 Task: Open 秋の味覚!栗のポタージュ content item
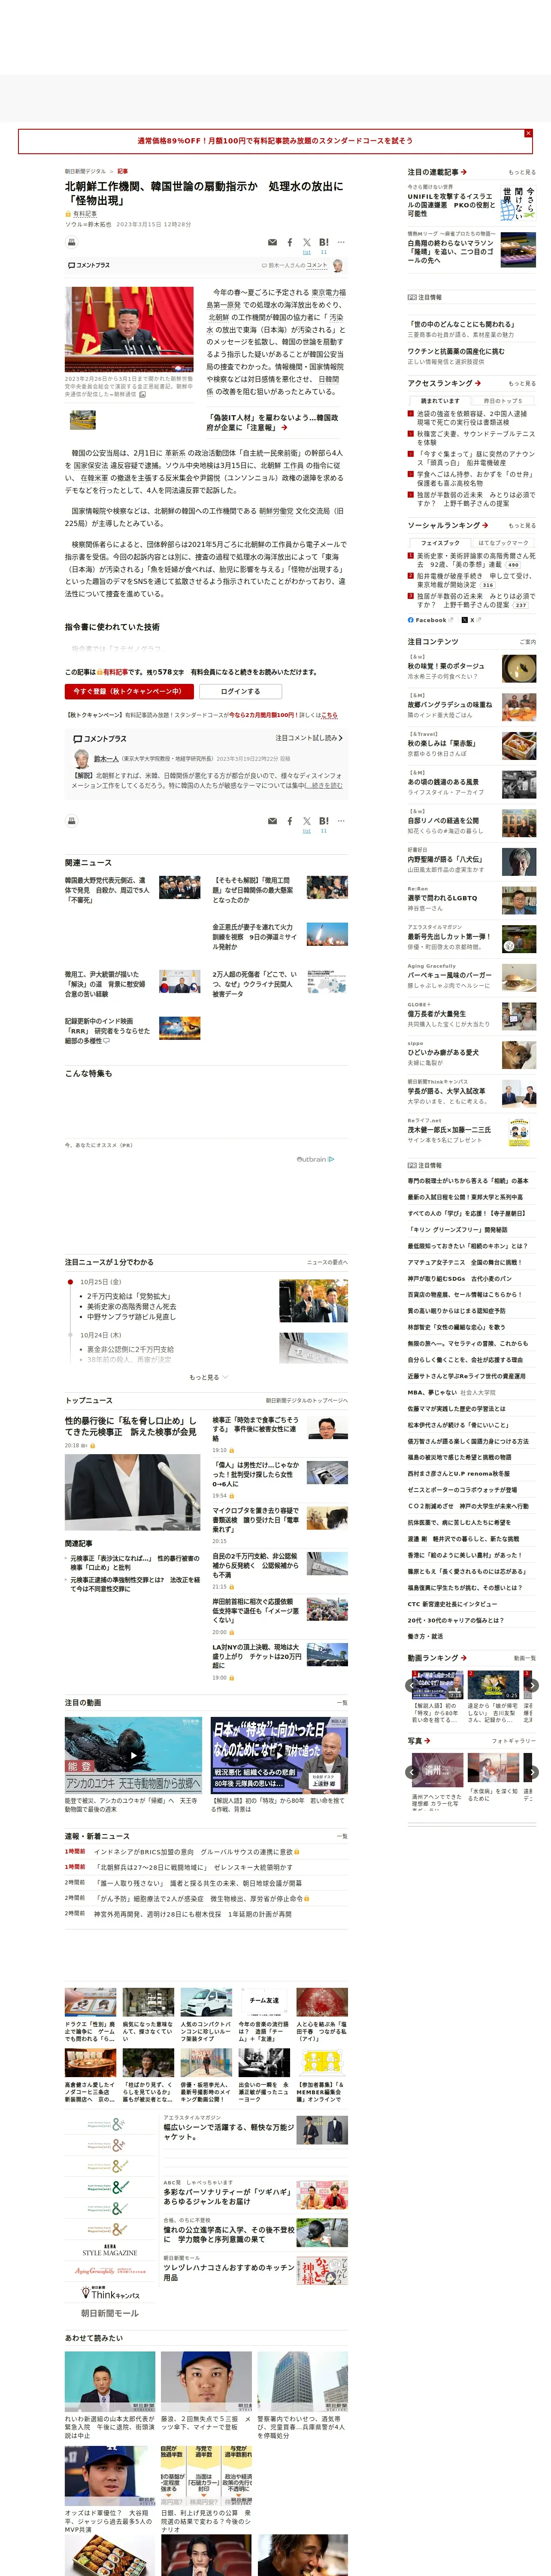(x=471, y=667)
